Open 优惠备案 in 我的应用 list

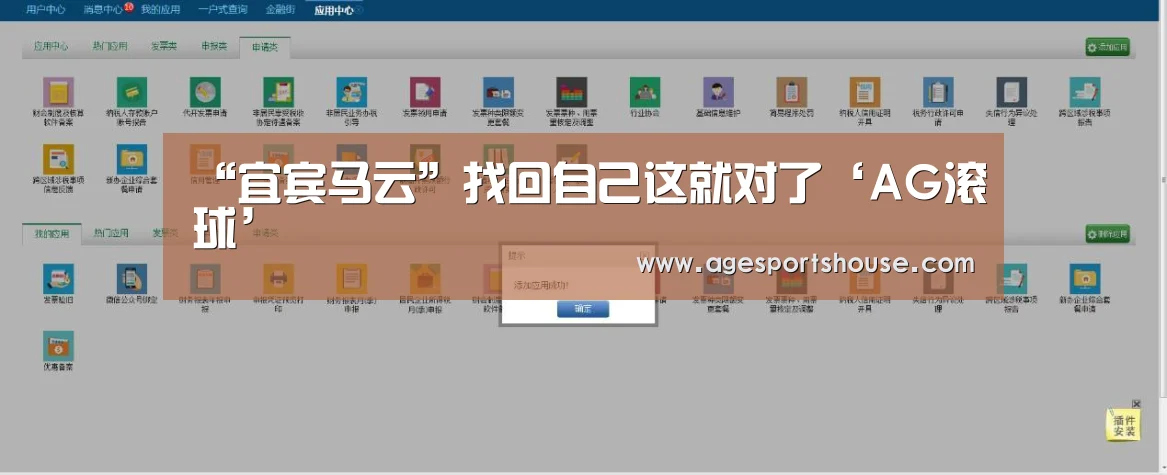point(58,346)
